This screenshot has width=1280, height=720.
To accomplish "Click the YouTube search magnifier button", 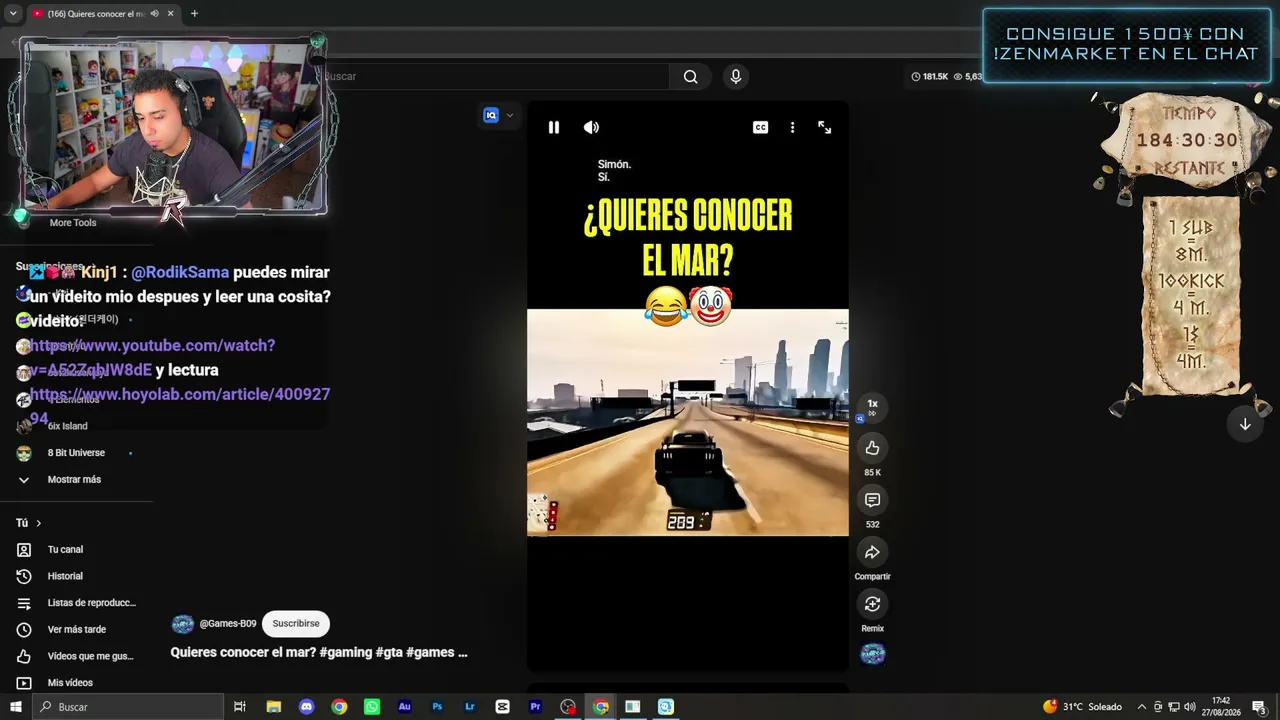I will pos(690,76).
